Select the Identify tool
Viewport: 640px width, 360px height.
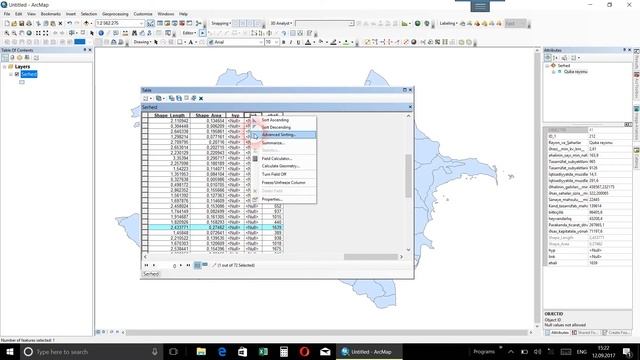click(101, 33)
